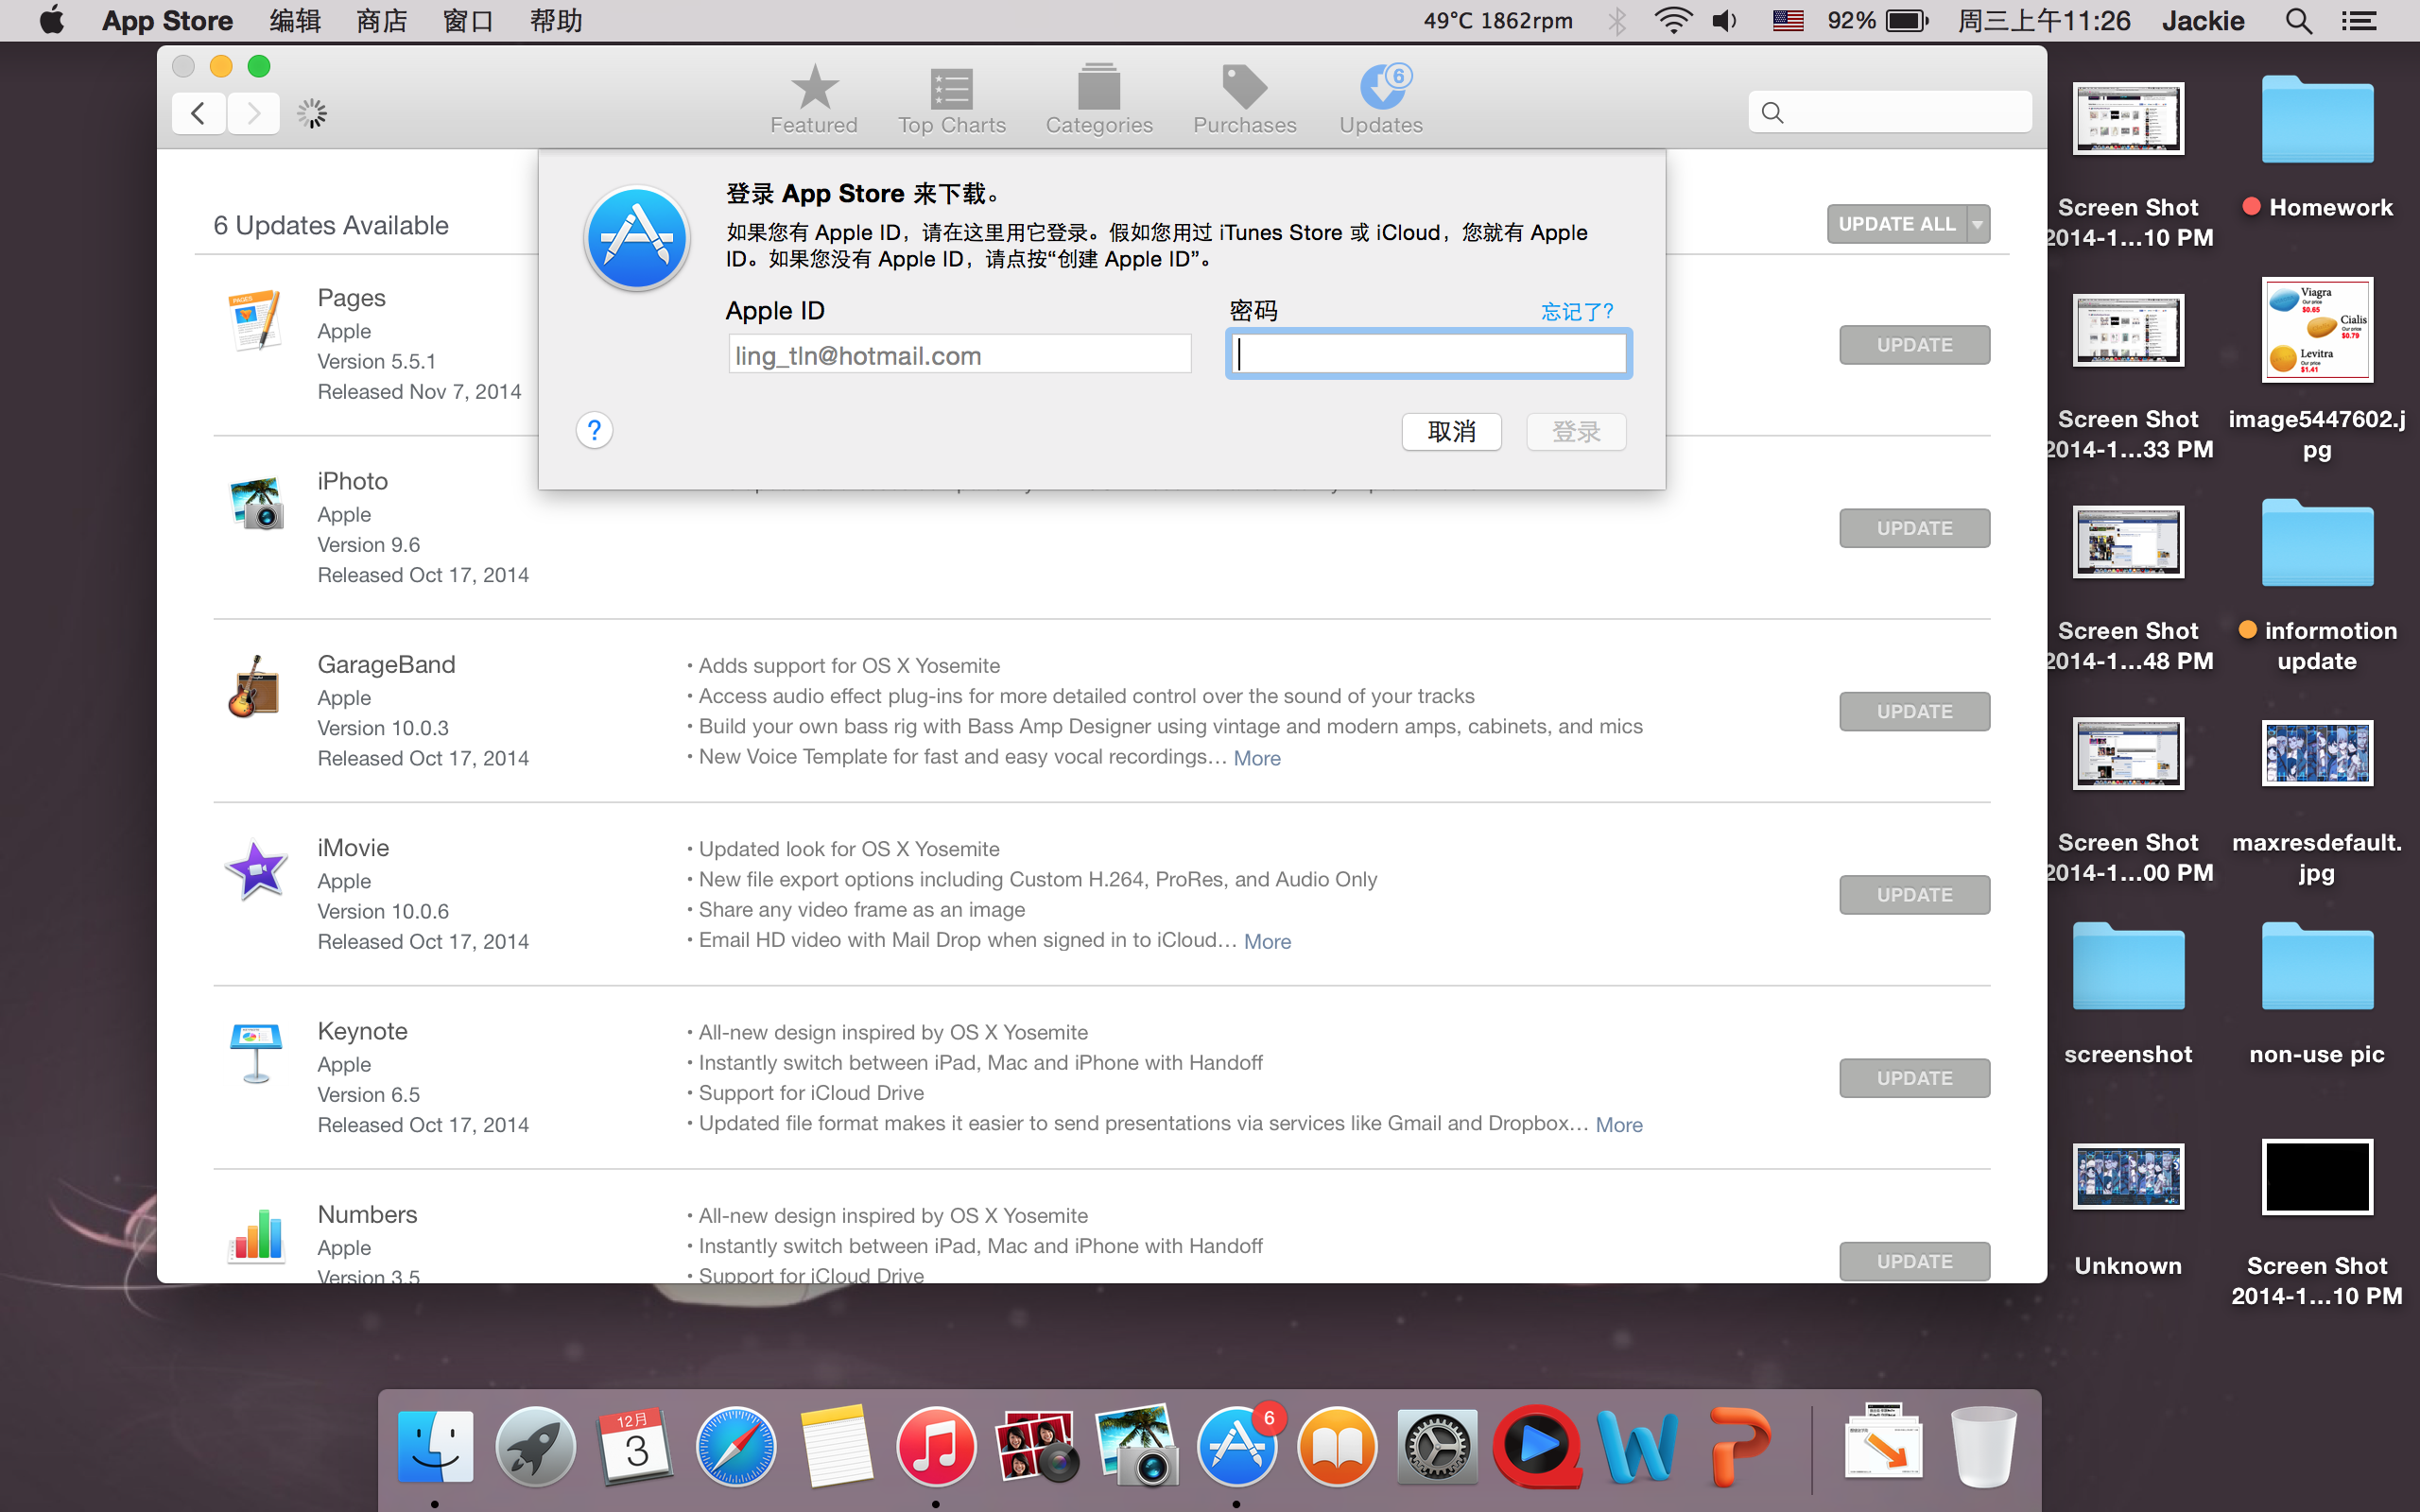Open the App Store menu
The image size is (2420, 1512).
(167, 20)
